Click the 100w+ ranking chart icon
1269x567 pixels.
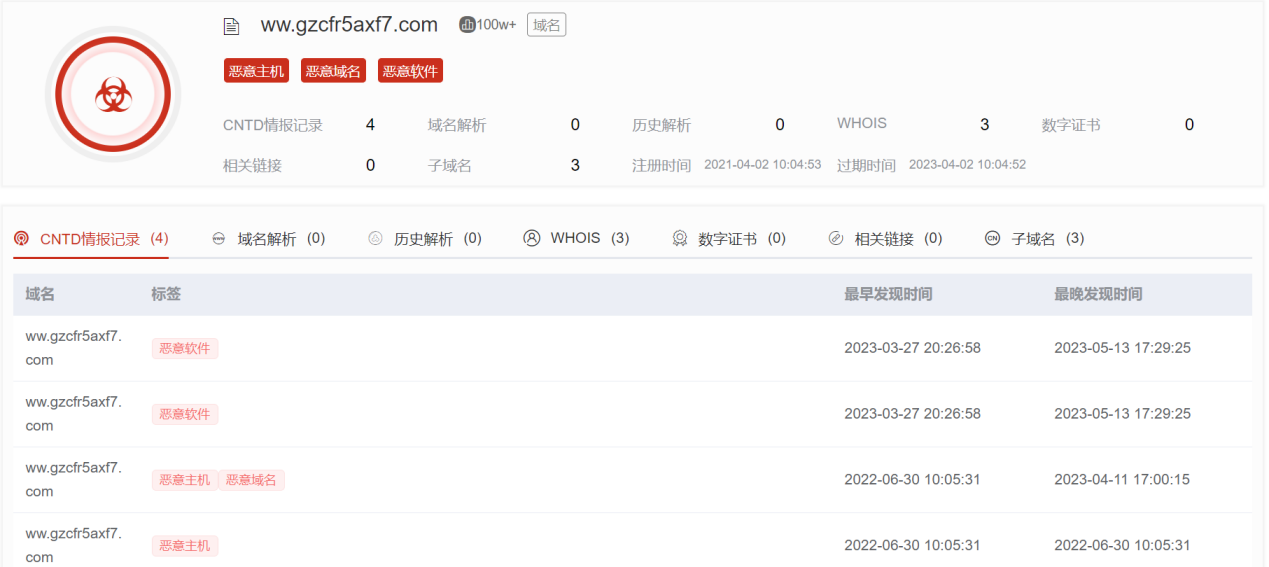pyautogui.click(x=467, y=25)
